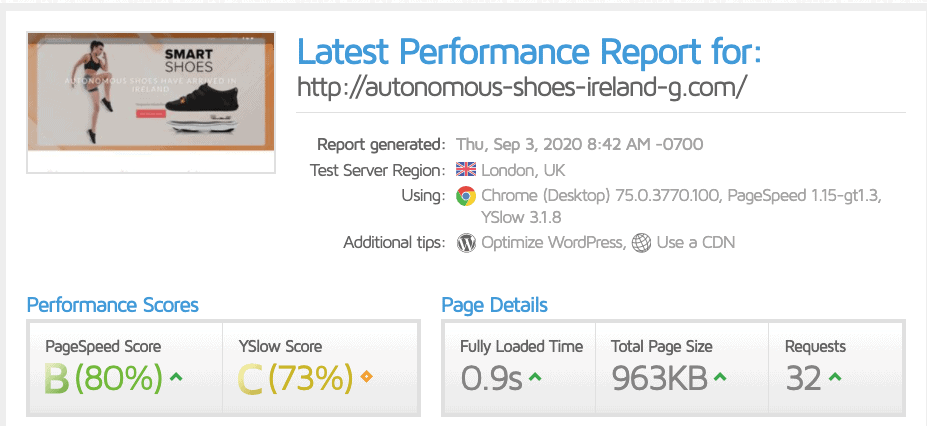This screenshot has height=426, width=927.
Task: Click green arrow next to 0.9s
Action: [535, 377]
